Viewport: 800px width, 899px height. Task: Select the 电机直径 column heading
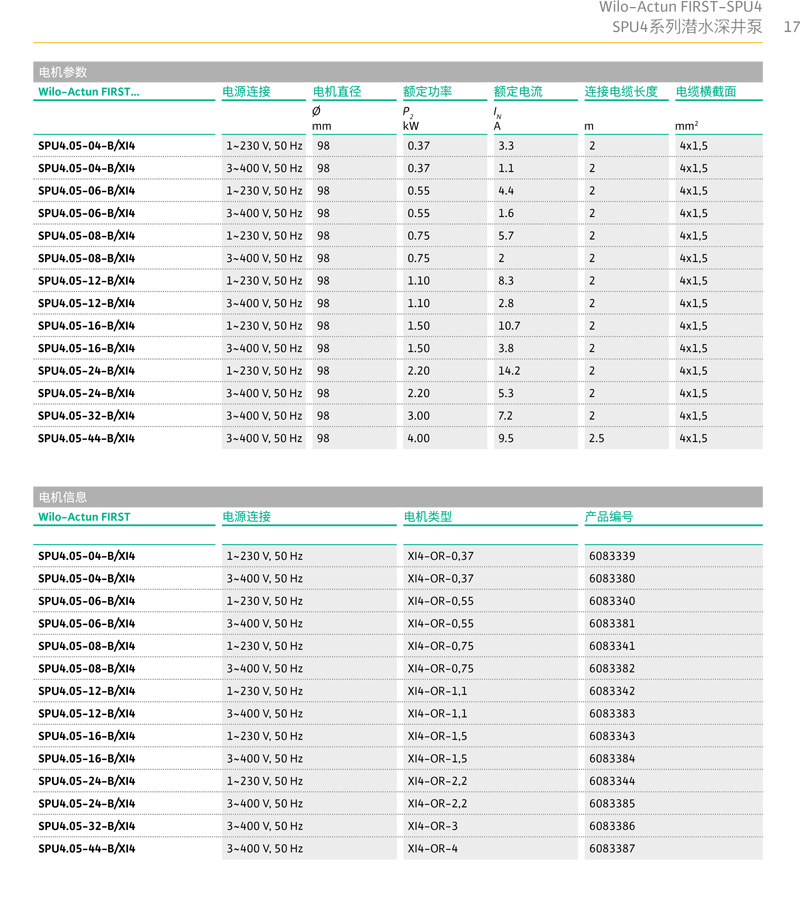337,92
